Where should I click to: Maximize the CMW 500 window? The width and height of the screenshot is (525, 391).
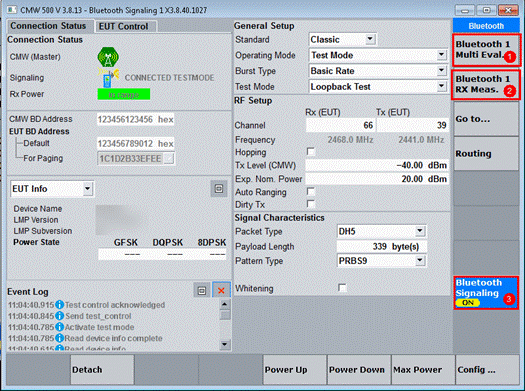[x=486, y=10]
